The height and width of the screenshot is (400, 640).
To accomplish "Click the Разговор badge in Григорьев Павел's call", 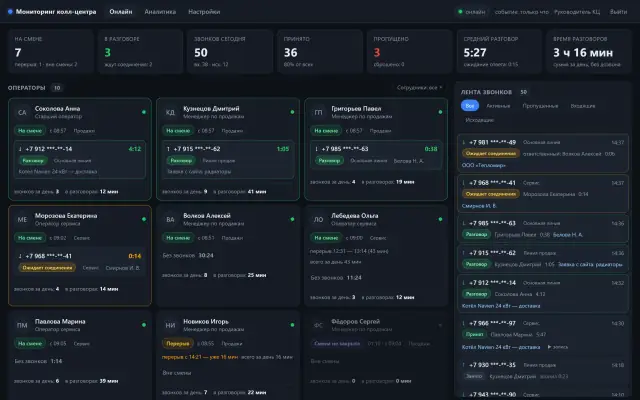I will pyautogui.click(x=329, y=161).
